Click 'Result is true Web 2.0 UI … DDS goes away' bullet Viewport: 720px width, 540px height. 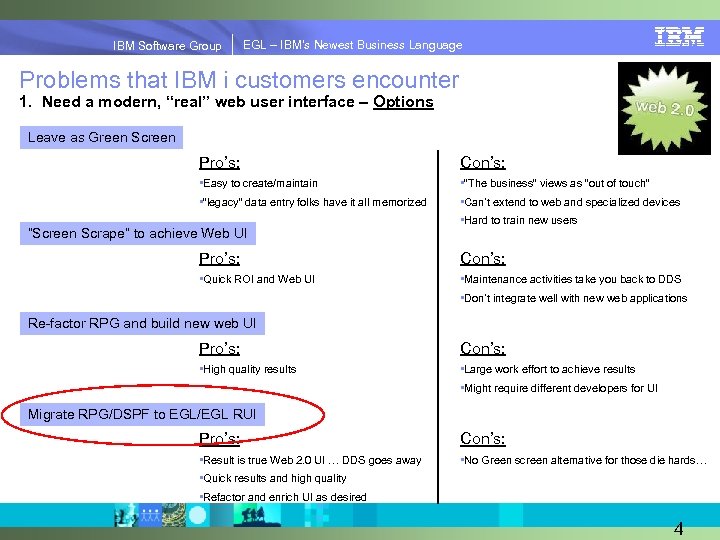tap(311, 460)
